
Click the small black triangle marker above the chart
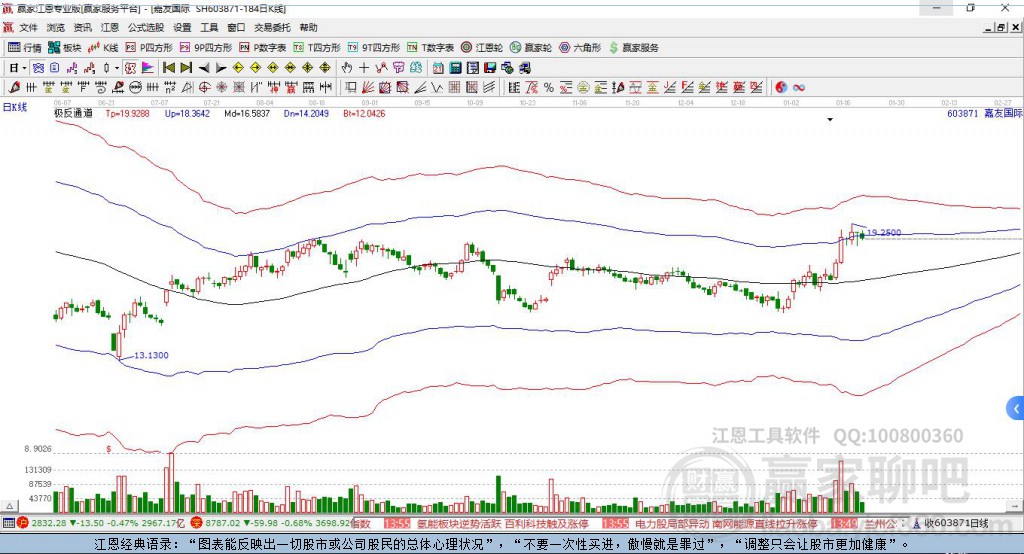click(830, 120)
